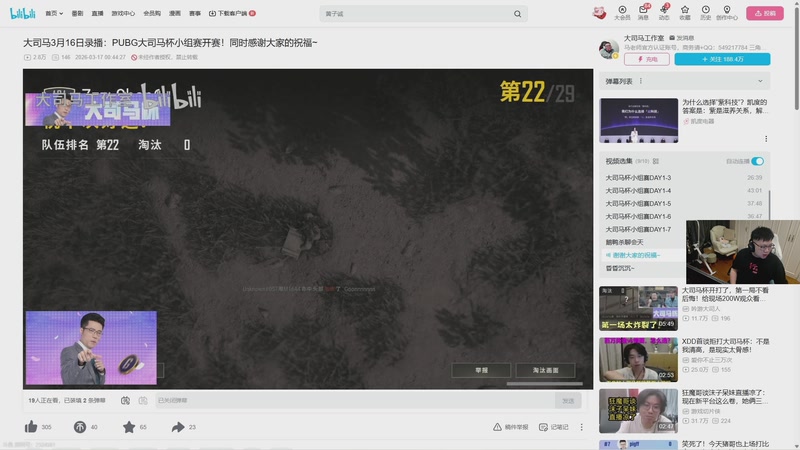Play 大司马杯小组赛DAY1-3 from the playlist
This screenshot has width=800, height=450.
click(x=684, y=178)
